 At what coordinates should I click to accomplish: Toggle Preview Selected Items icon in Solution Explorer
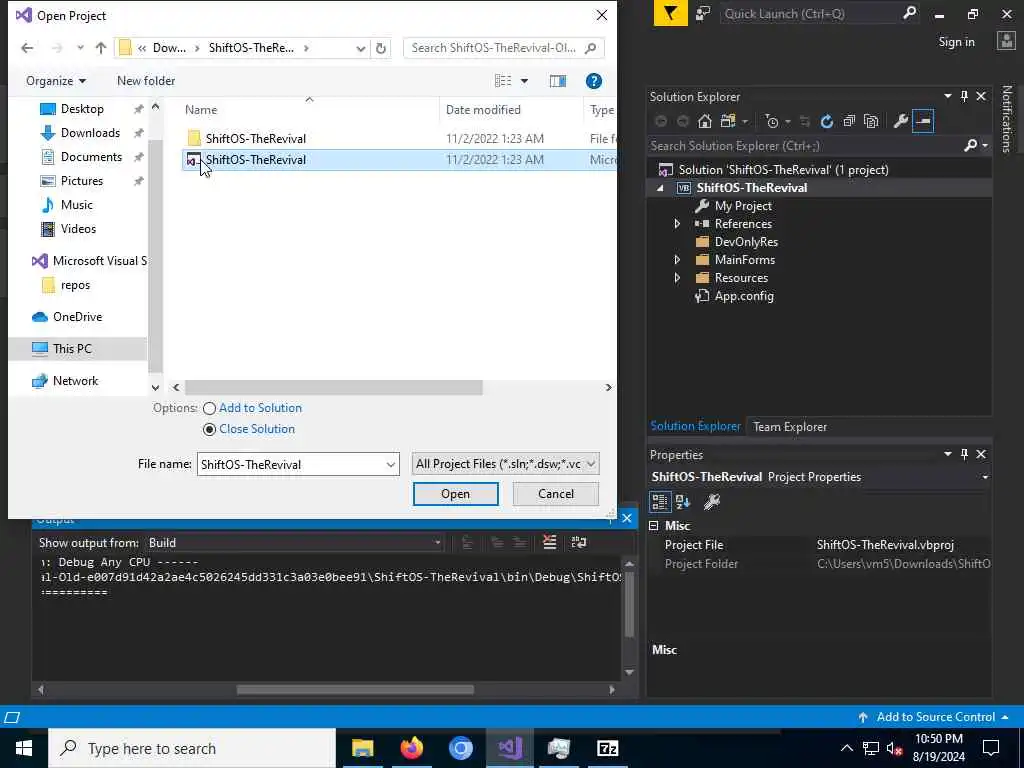coord(923,121)
